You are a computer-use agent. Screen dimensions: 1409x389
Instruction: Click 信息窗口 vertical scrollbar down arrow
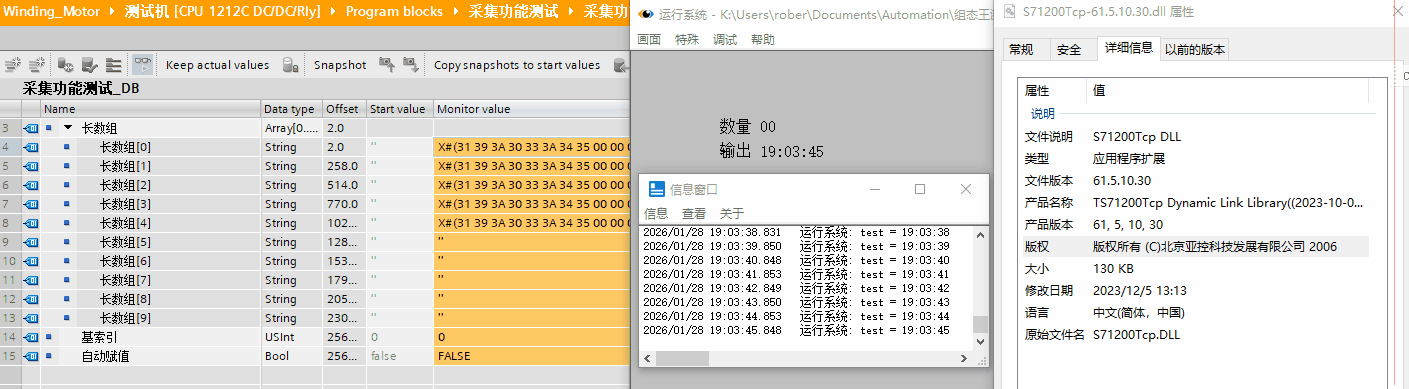point(980,341)
